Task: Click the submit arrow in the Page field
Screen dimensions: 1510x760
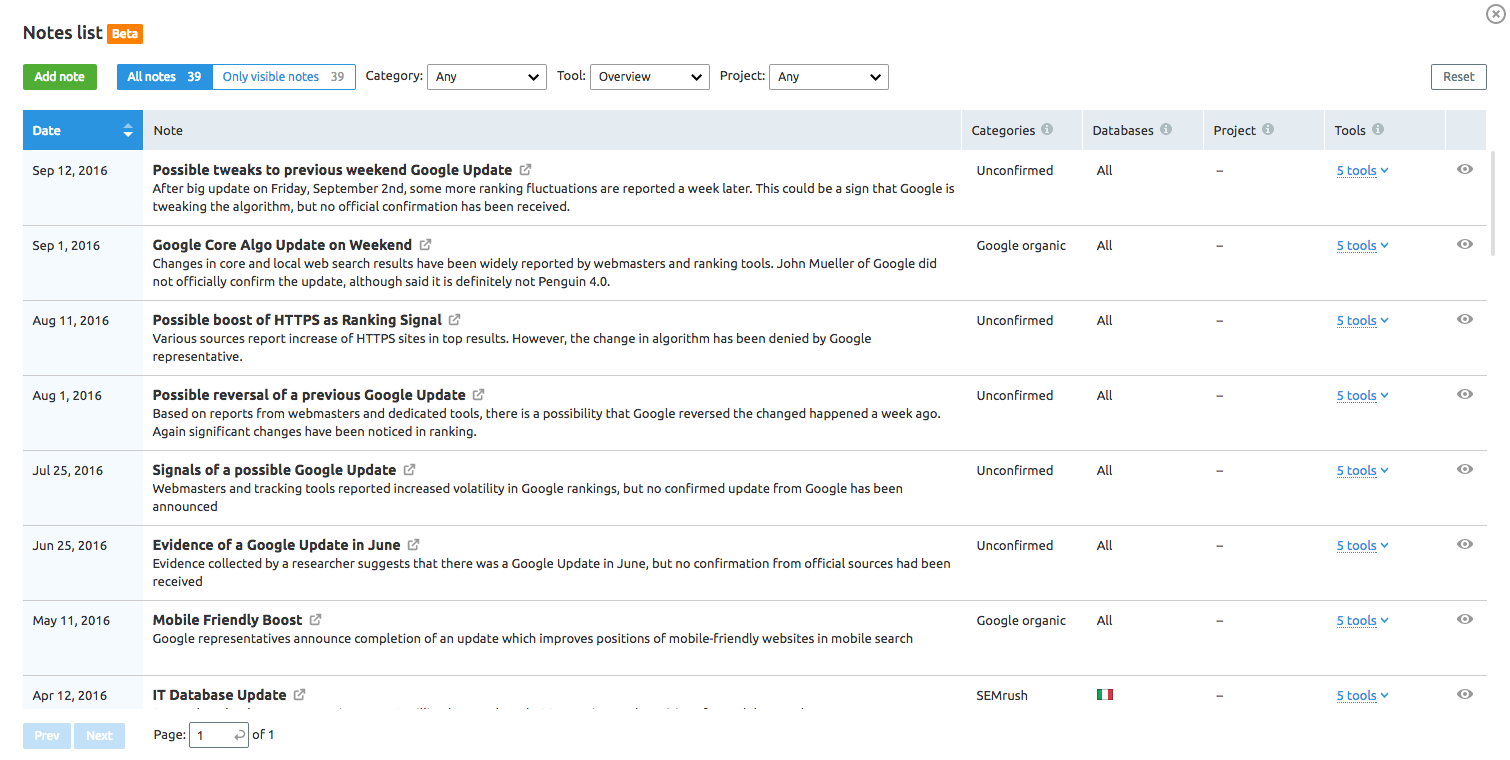Action: (239, 736)
